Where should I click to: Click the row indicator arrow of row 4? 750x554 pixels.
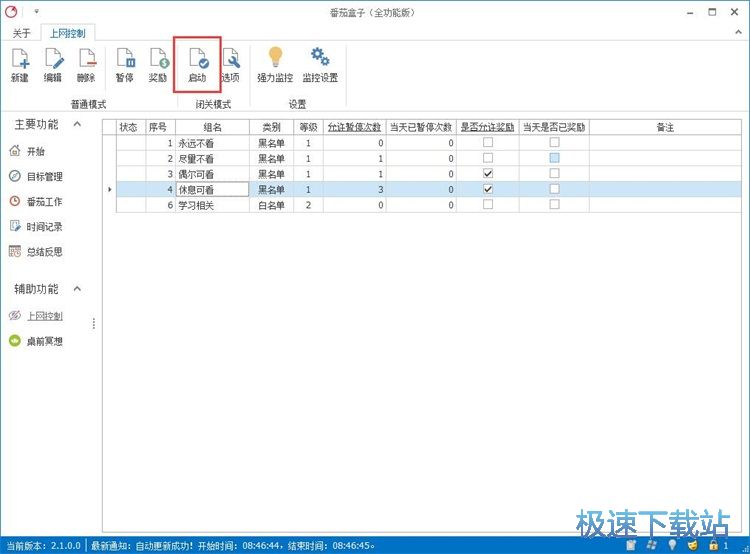click(110, 190)
